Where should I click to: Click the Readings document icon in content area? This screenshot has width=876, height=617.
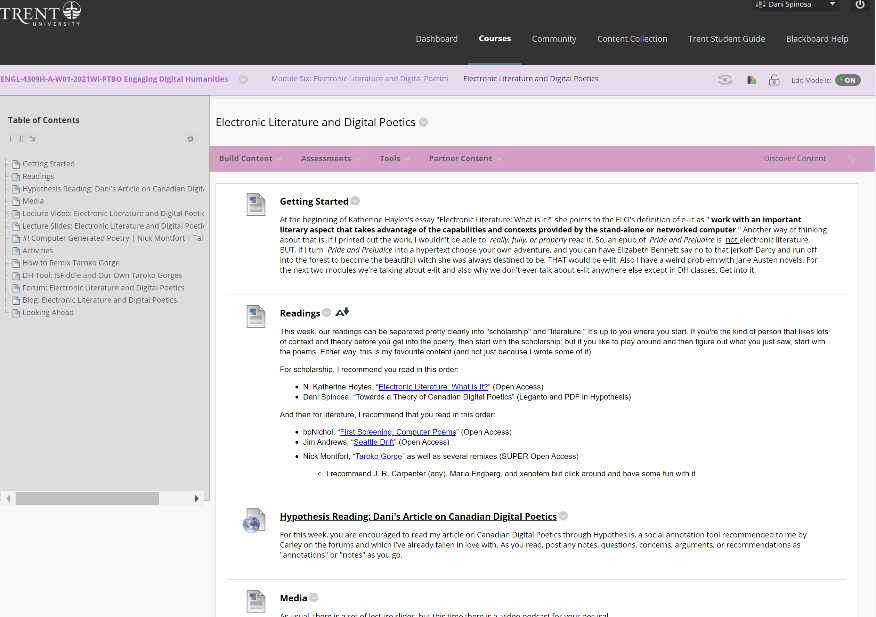coord(256,316)
